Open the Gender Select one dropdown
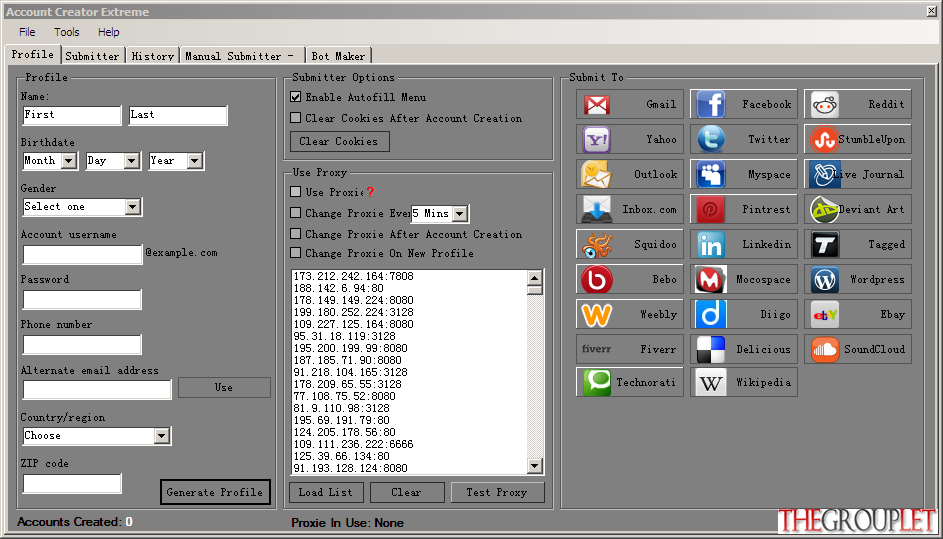943x539 pixels. (132, 207)
